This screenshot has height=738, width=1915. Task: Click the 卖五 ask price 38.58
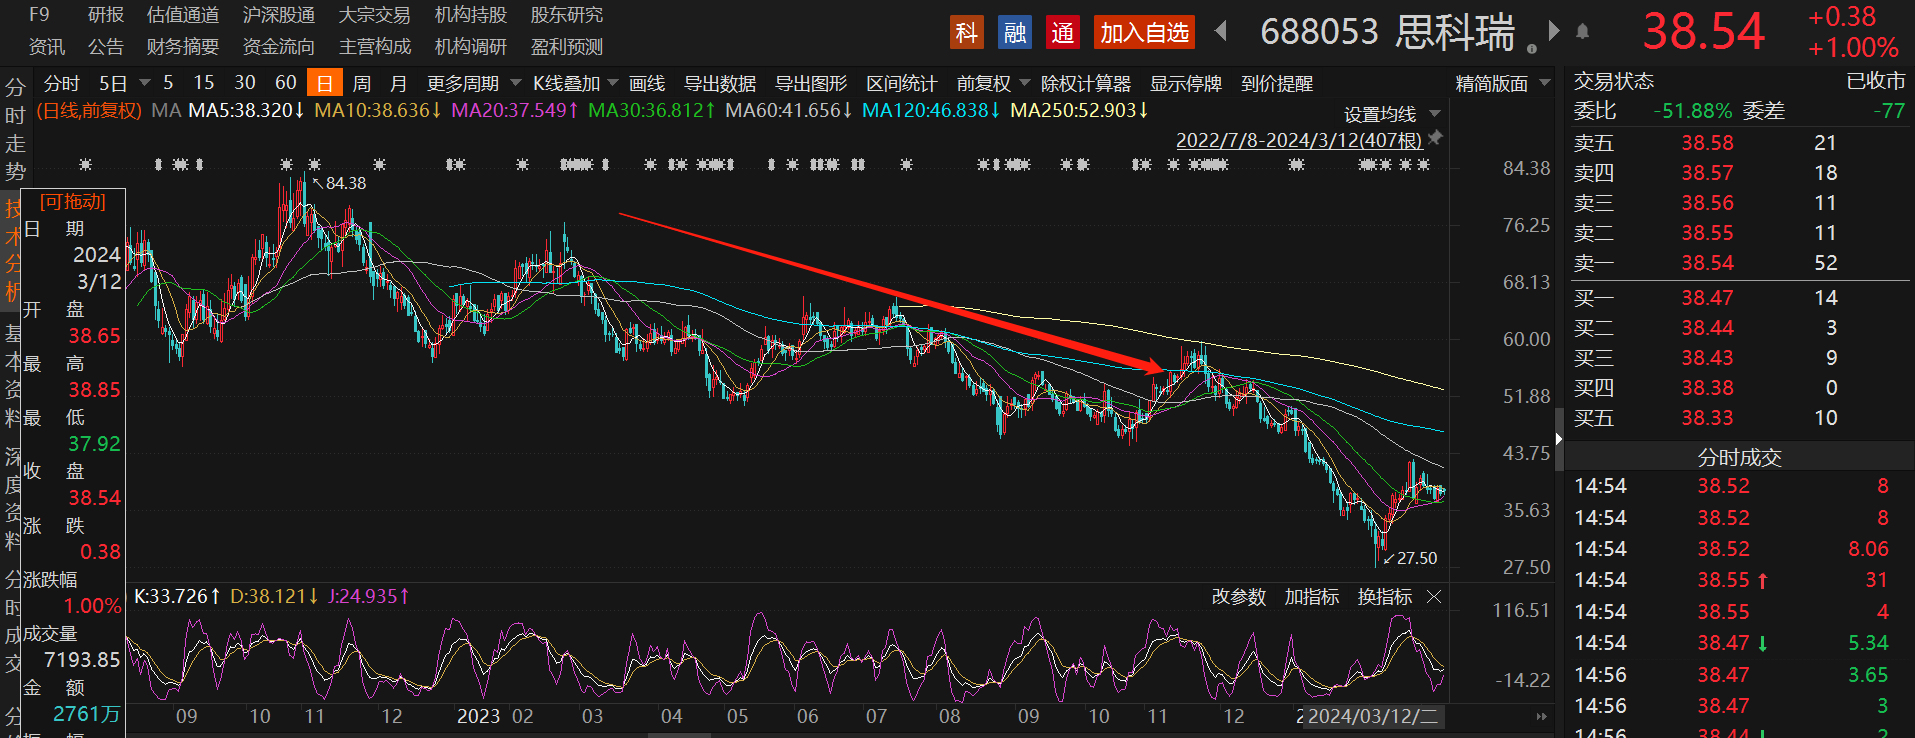(x=1707, y=143)
